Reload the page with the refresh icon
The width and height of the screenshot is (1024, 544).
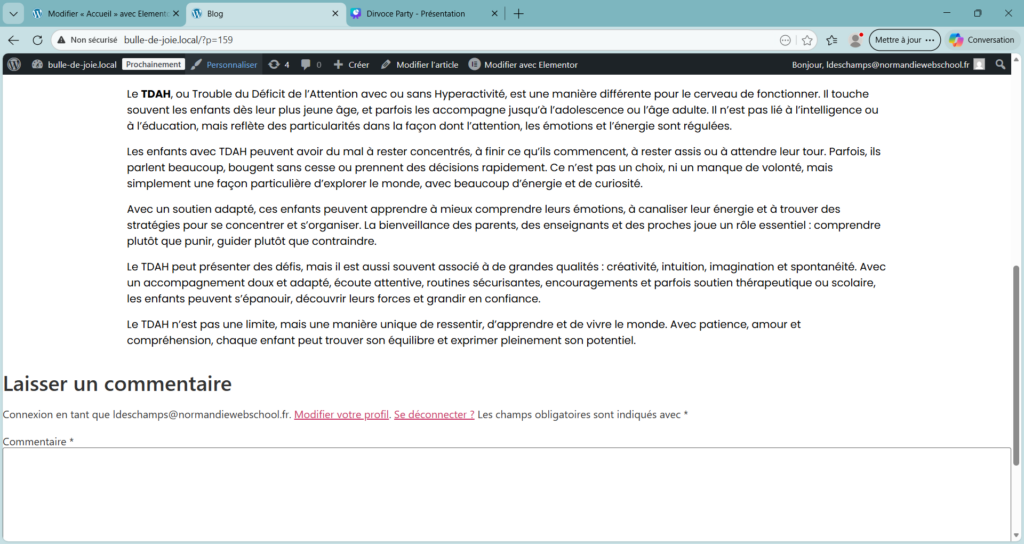pyautogui.click(x=37, y=40)
